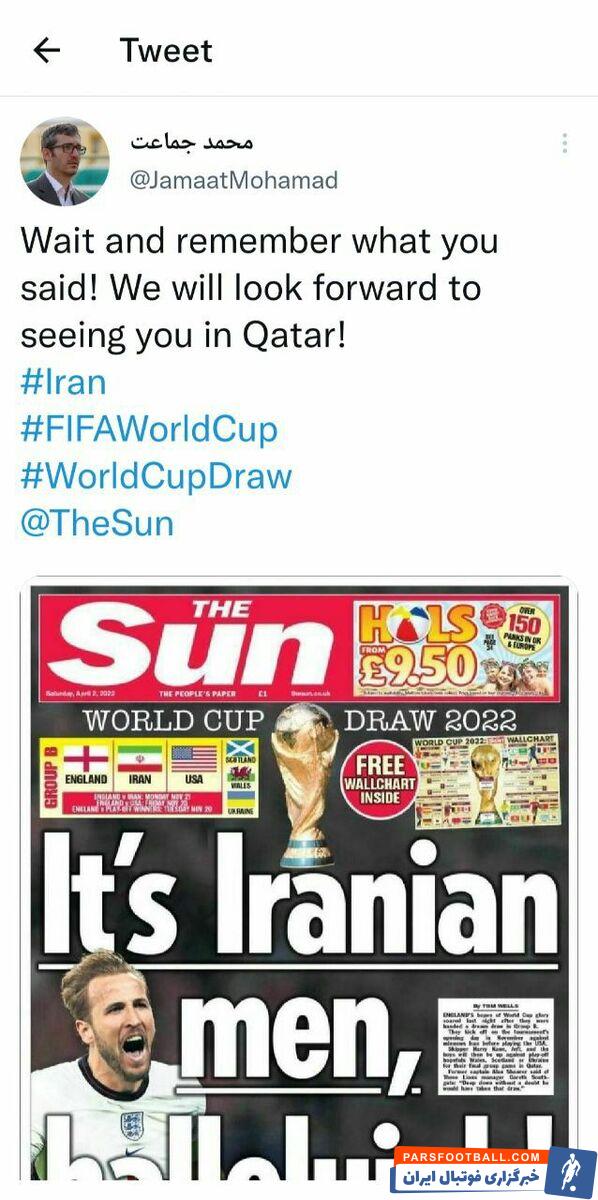Open the profile picture of the tweet author
The width and height of the screenshot is (598, 1200).
click(65, 162)
